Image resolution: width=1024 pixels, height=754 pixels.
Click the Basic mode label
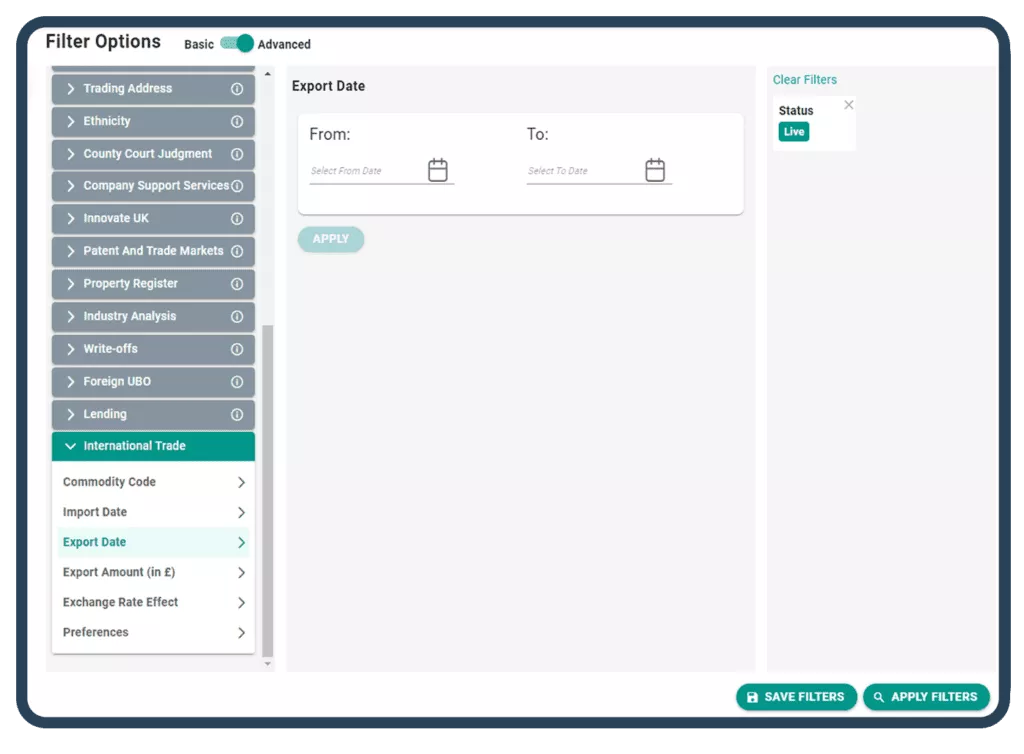pos(199,44)
